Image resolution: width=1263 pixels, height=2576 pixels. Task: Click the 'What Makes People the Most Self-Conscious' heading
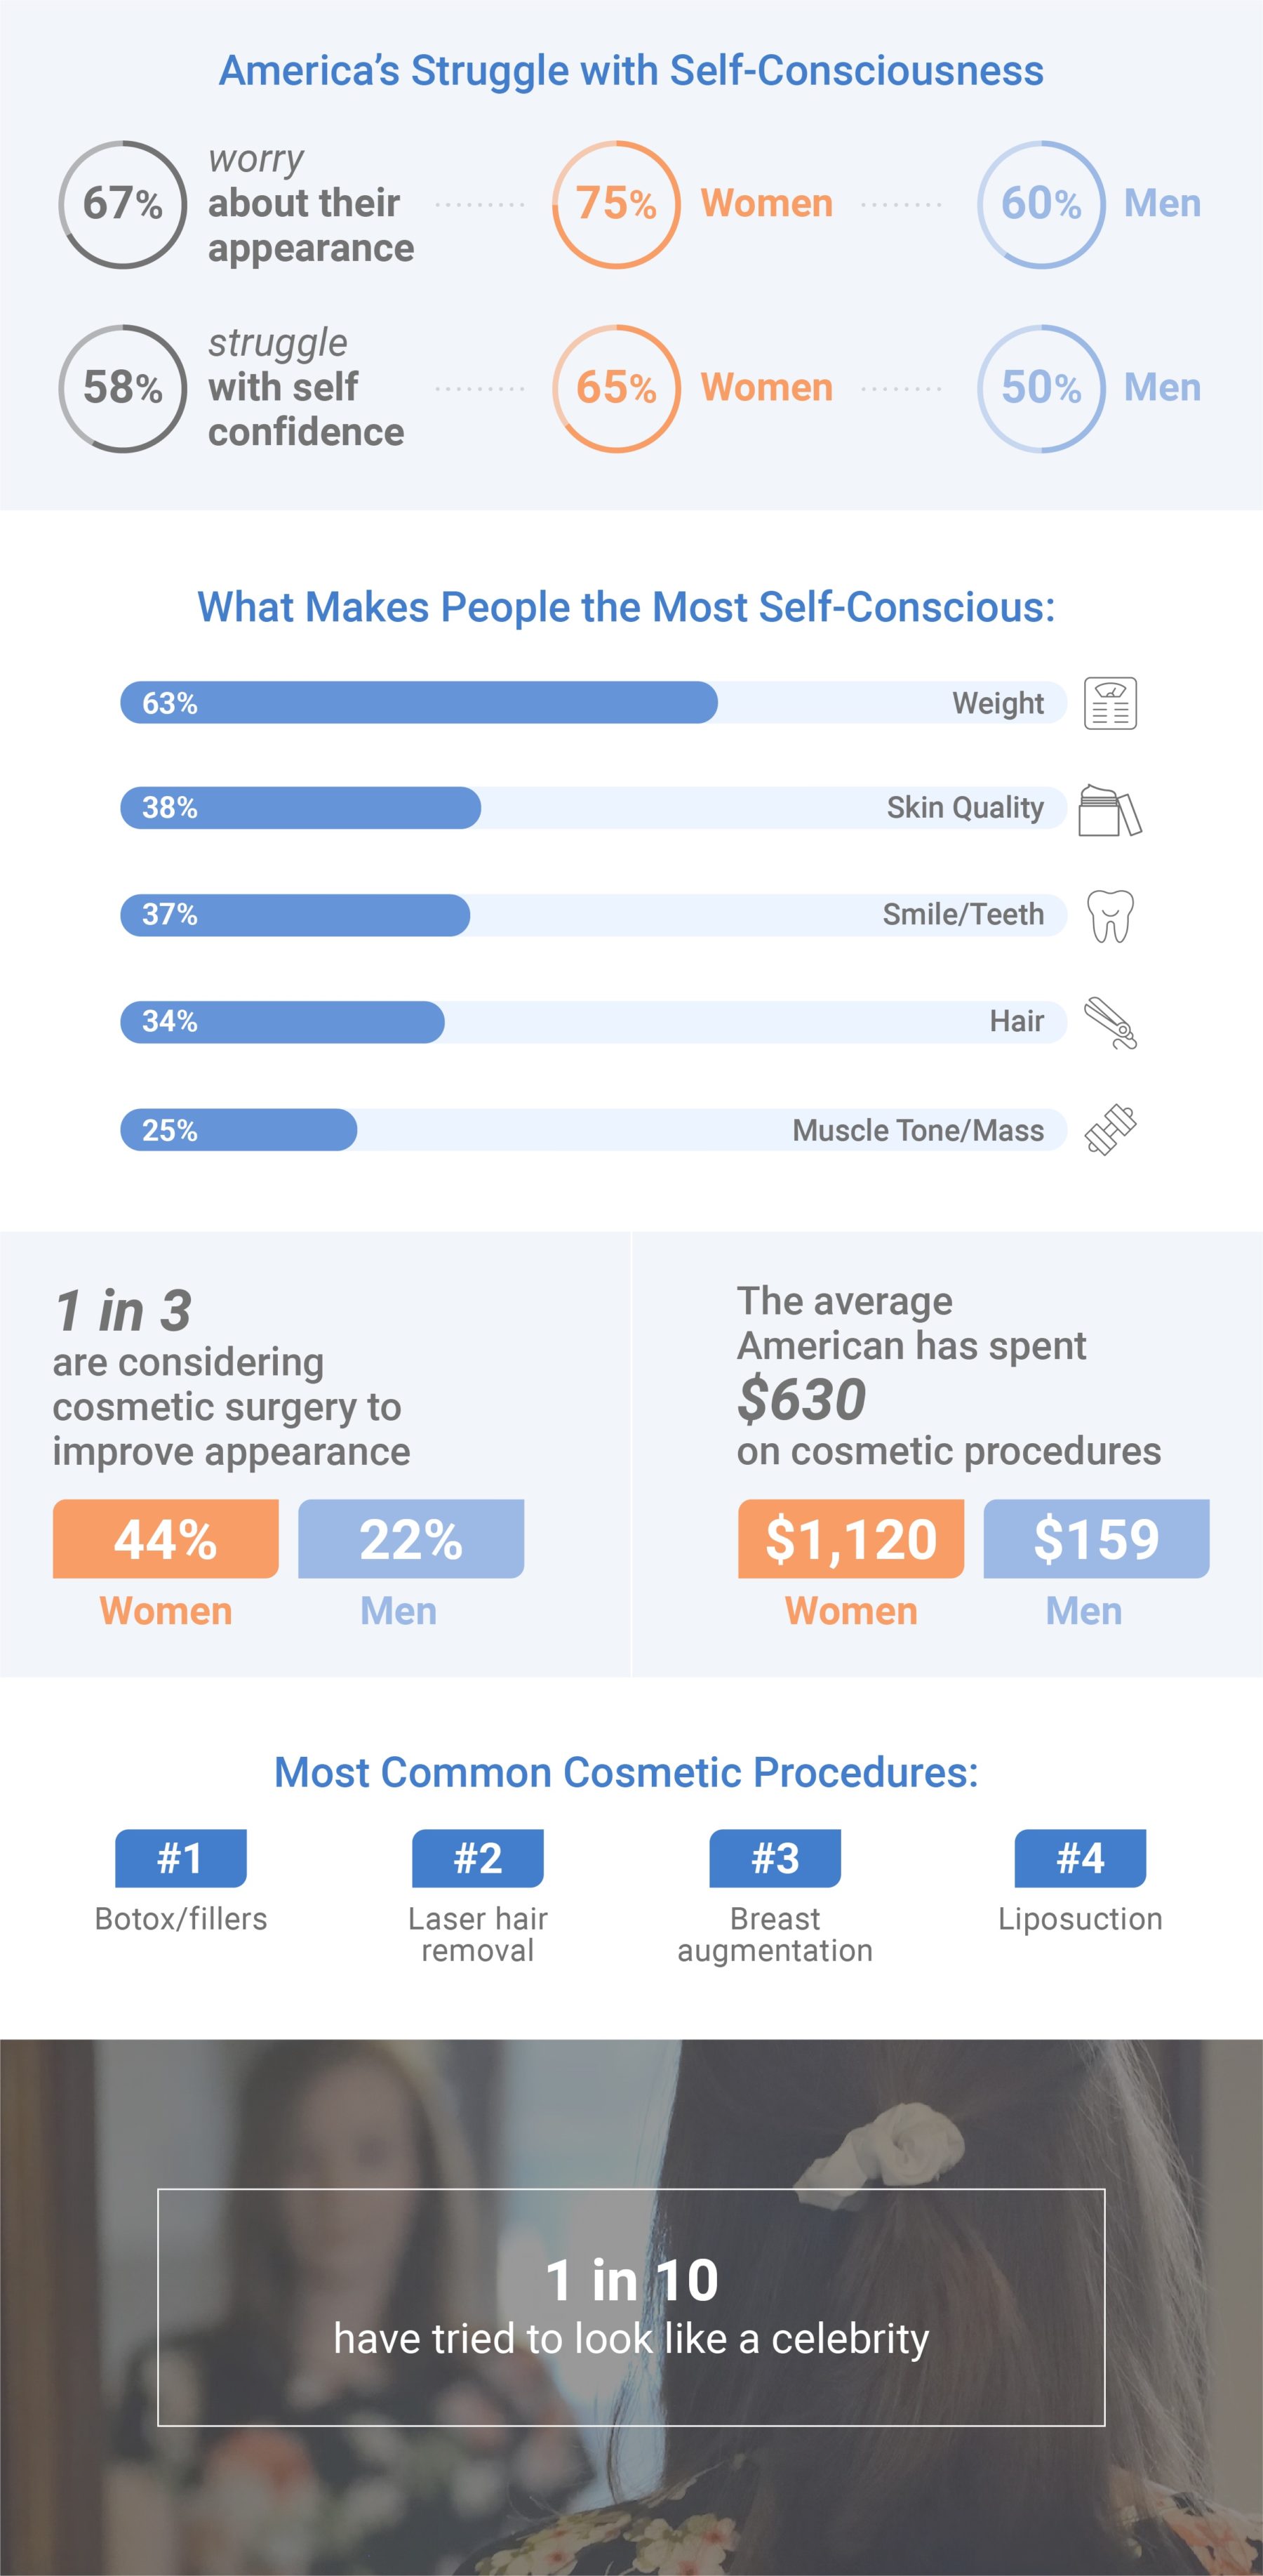point(626,607)
